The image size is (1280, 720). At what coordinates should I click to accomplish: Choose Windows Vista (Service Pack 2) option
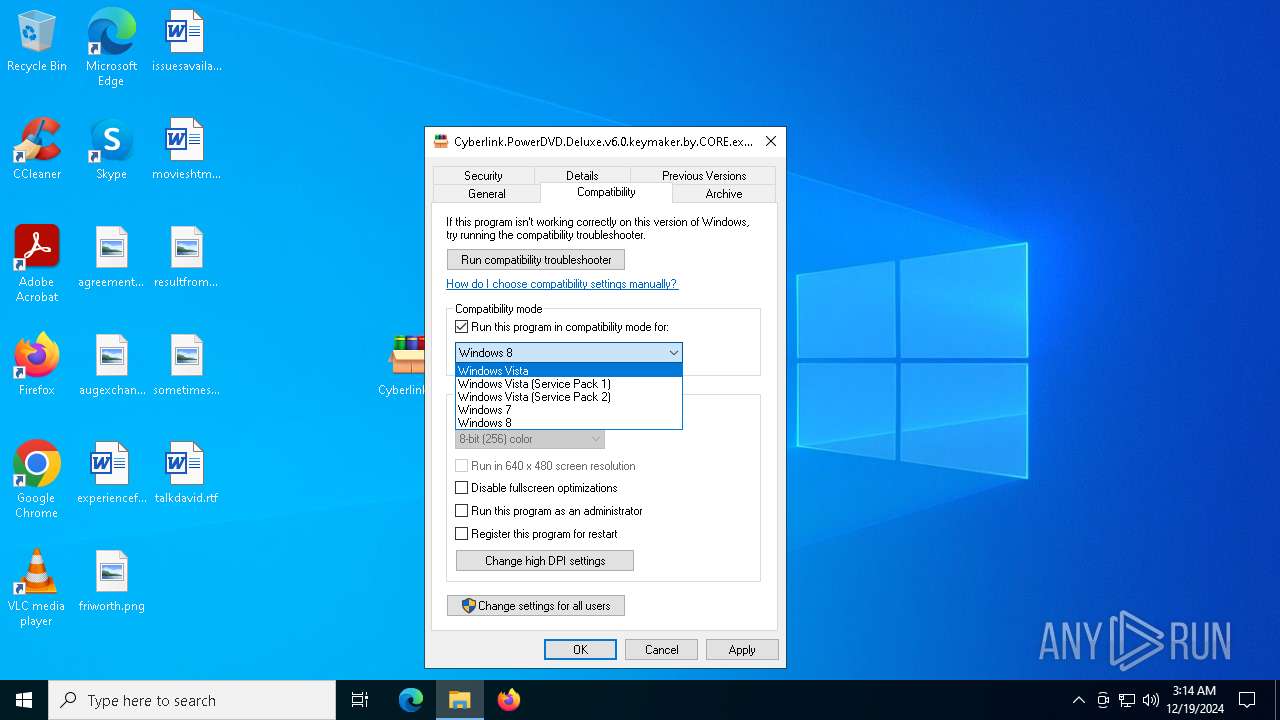[569, 397]
